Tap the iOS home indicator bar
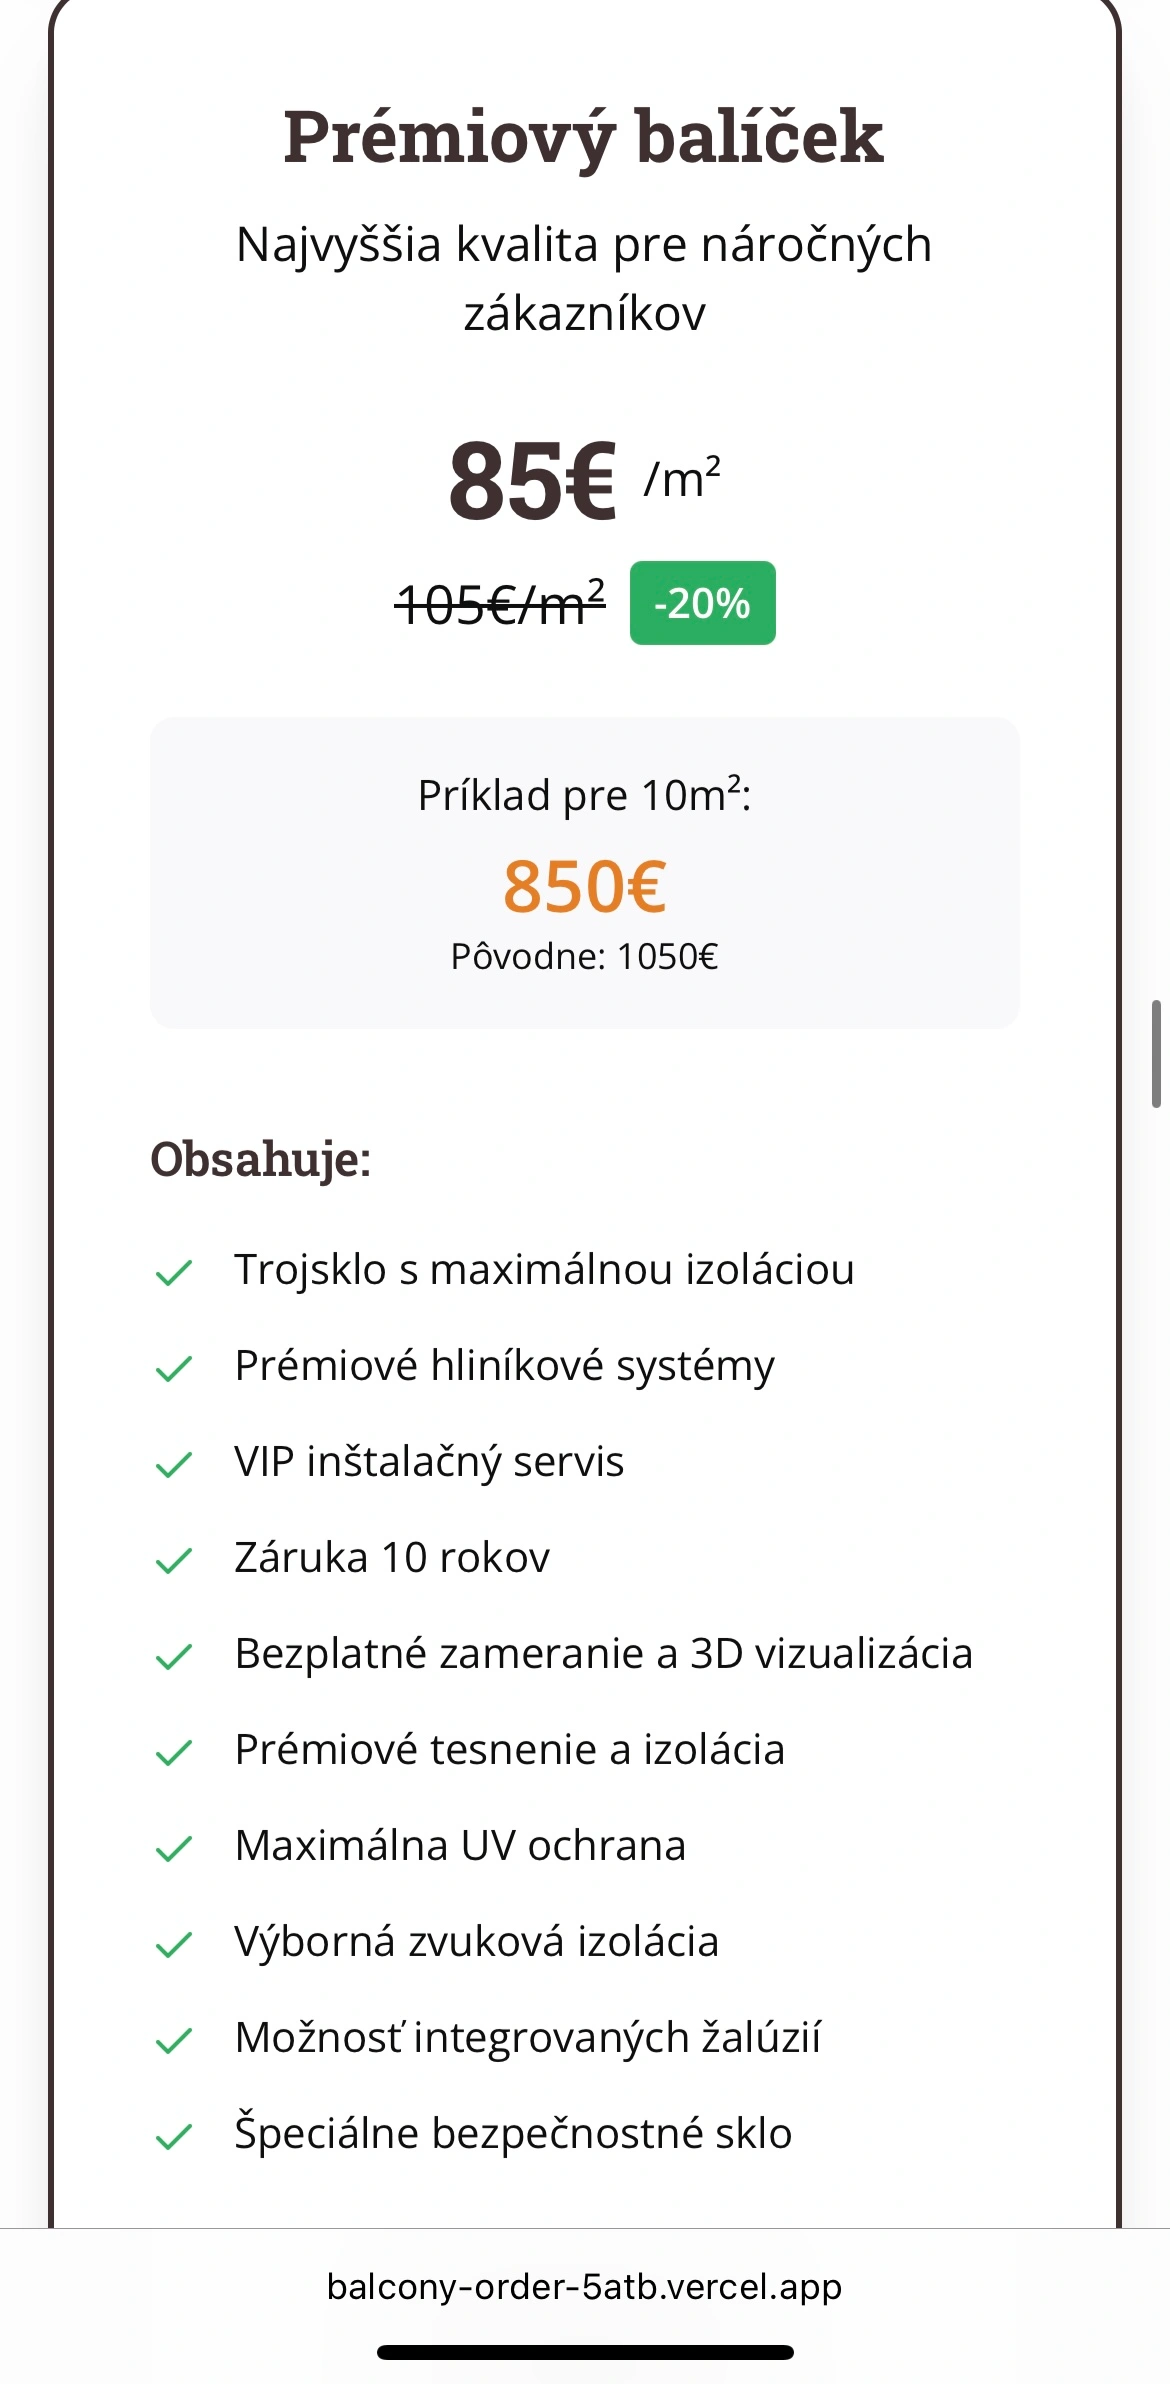The width and height of the screenshot is (1170, 2384). (x=584, y=2352)
